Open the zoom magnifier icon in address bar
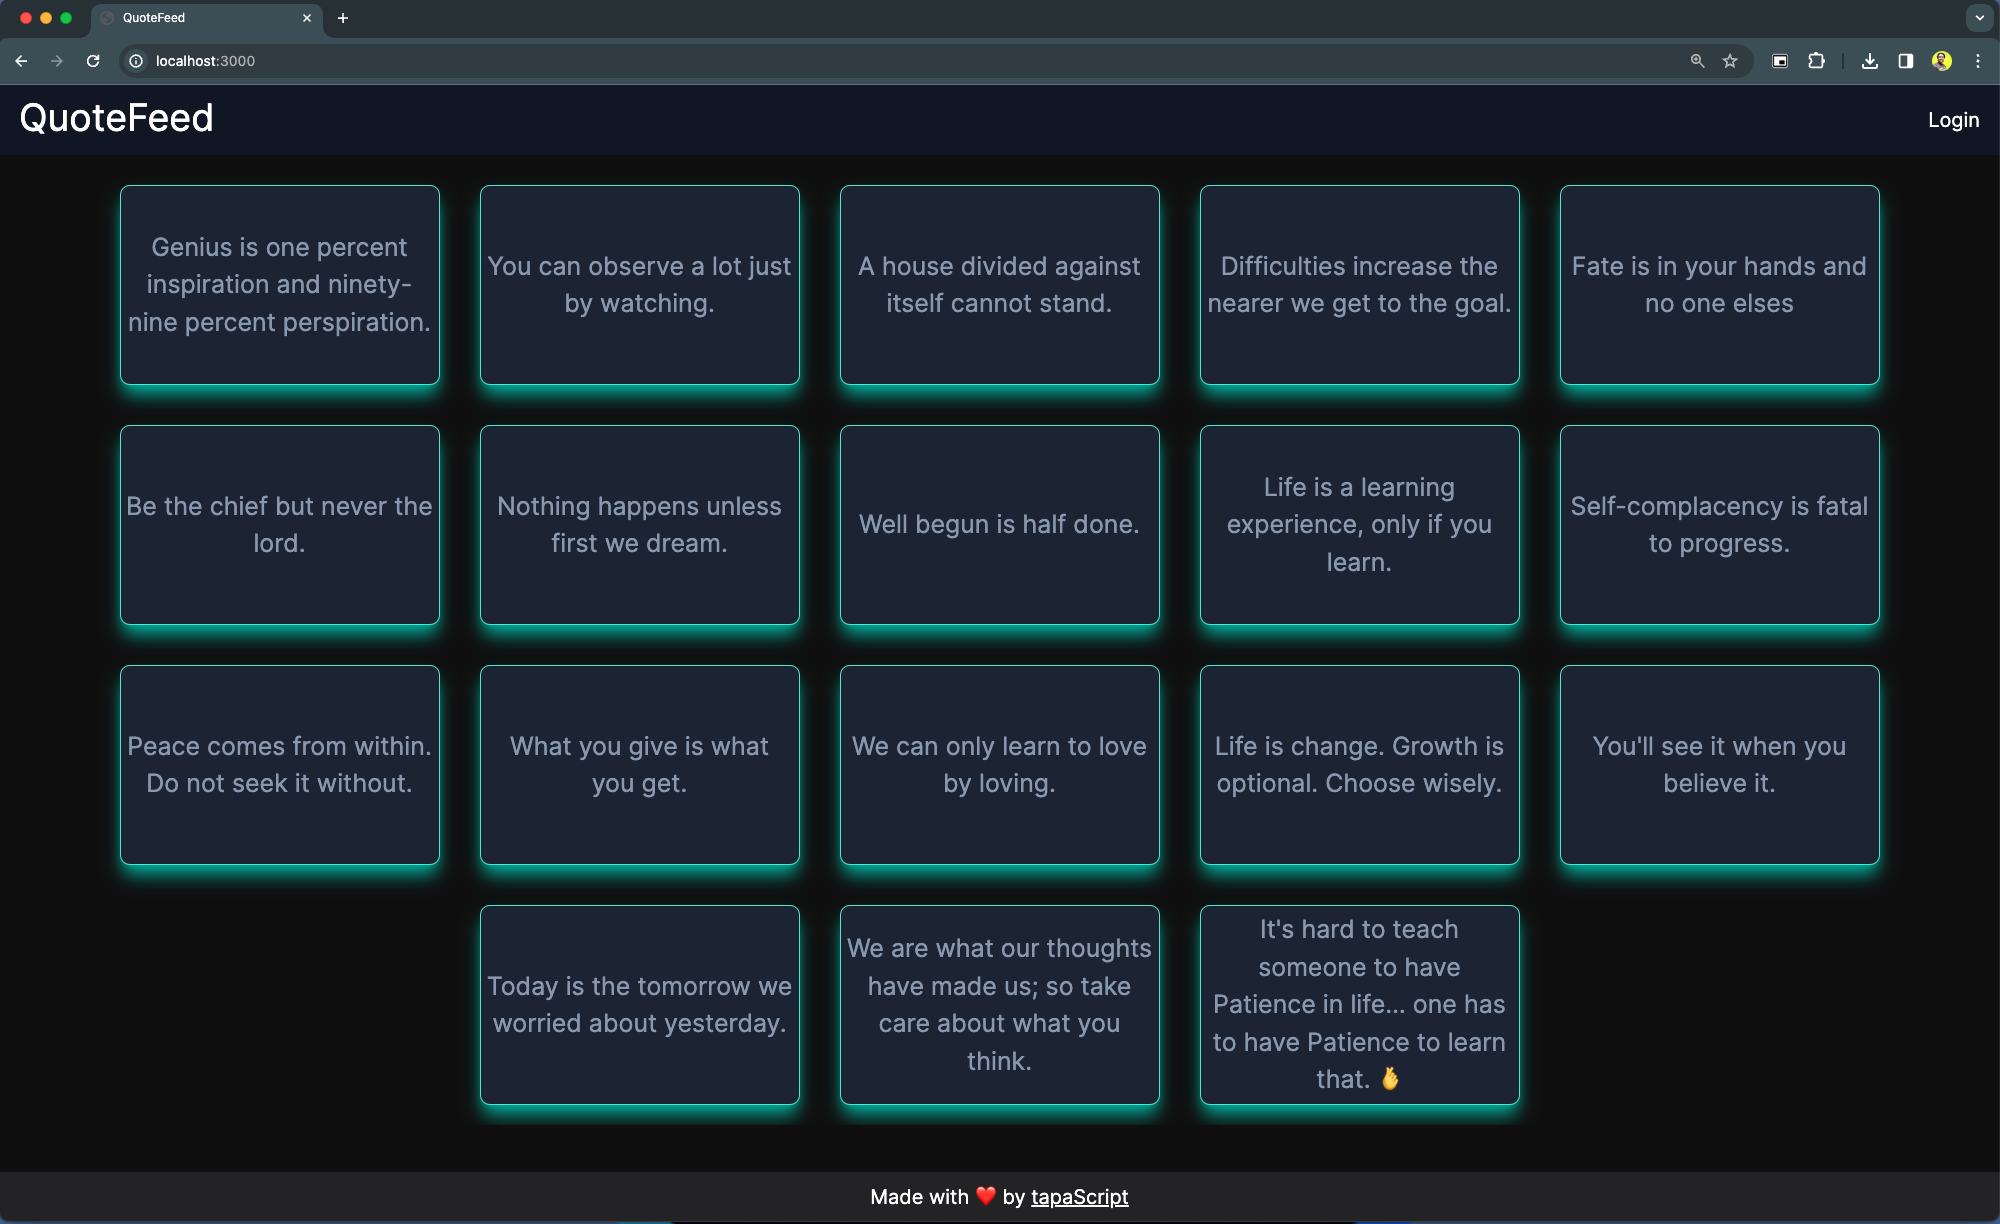 click(x=1697, y=61)
